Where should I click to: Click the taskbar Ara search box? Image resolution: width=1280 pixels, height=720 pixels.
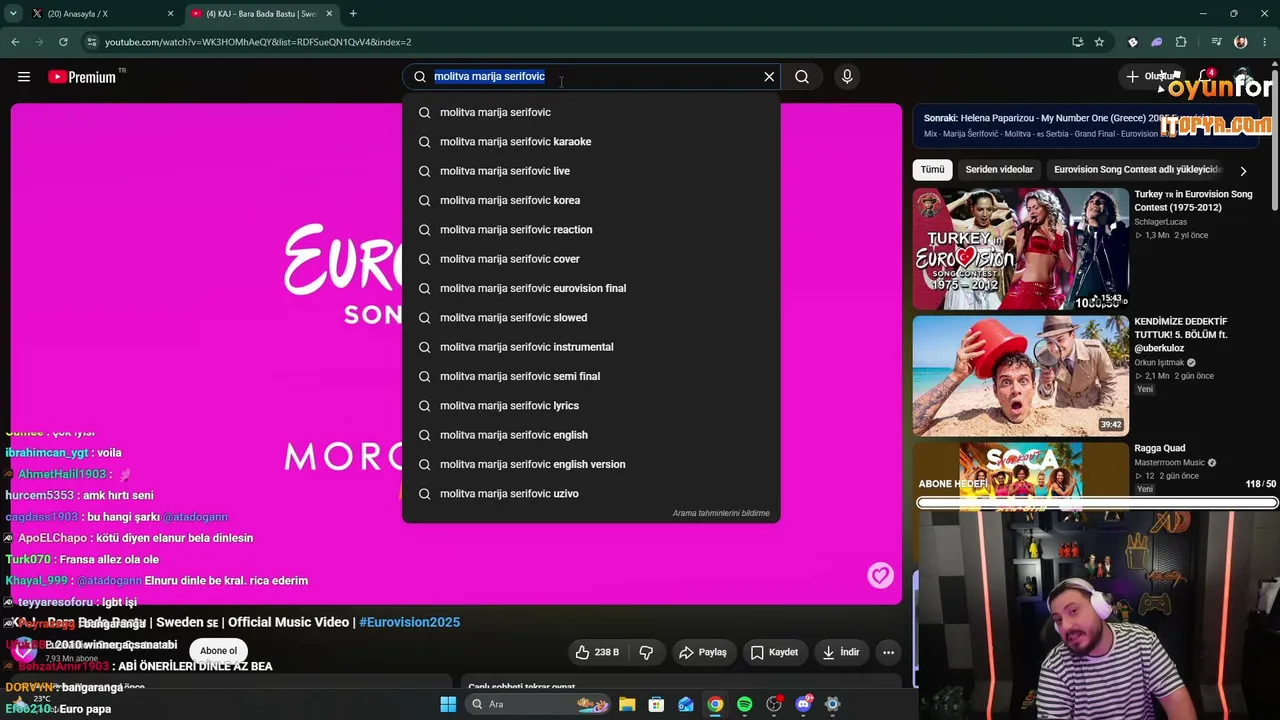(x=540, y=704)
